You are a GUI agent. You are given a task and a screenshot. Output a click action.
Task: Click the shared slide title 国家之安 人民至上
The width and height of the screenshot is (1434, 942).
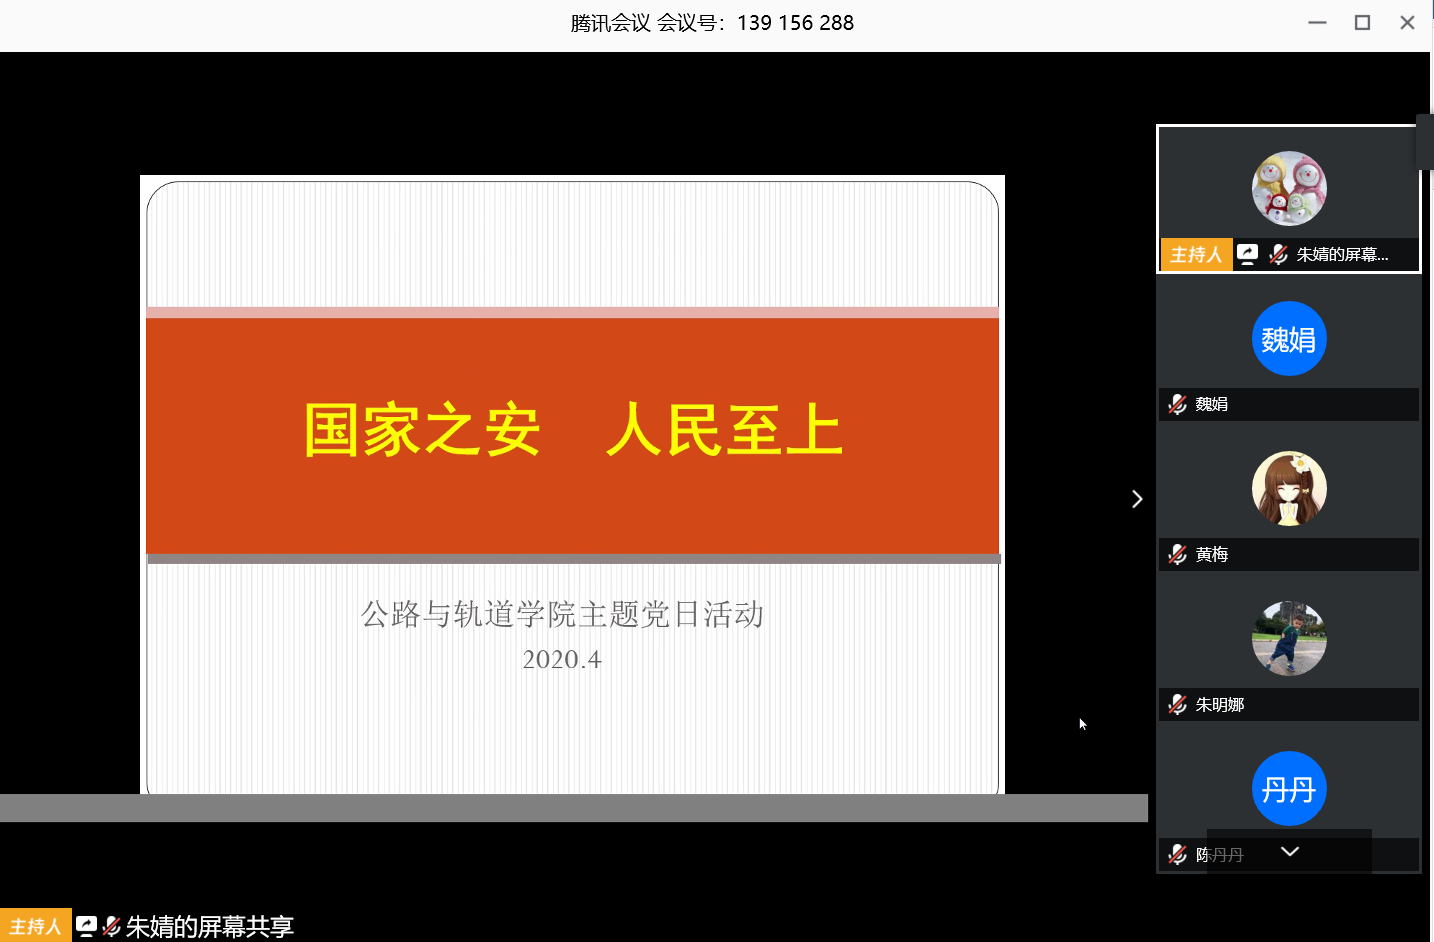point(573,430)
